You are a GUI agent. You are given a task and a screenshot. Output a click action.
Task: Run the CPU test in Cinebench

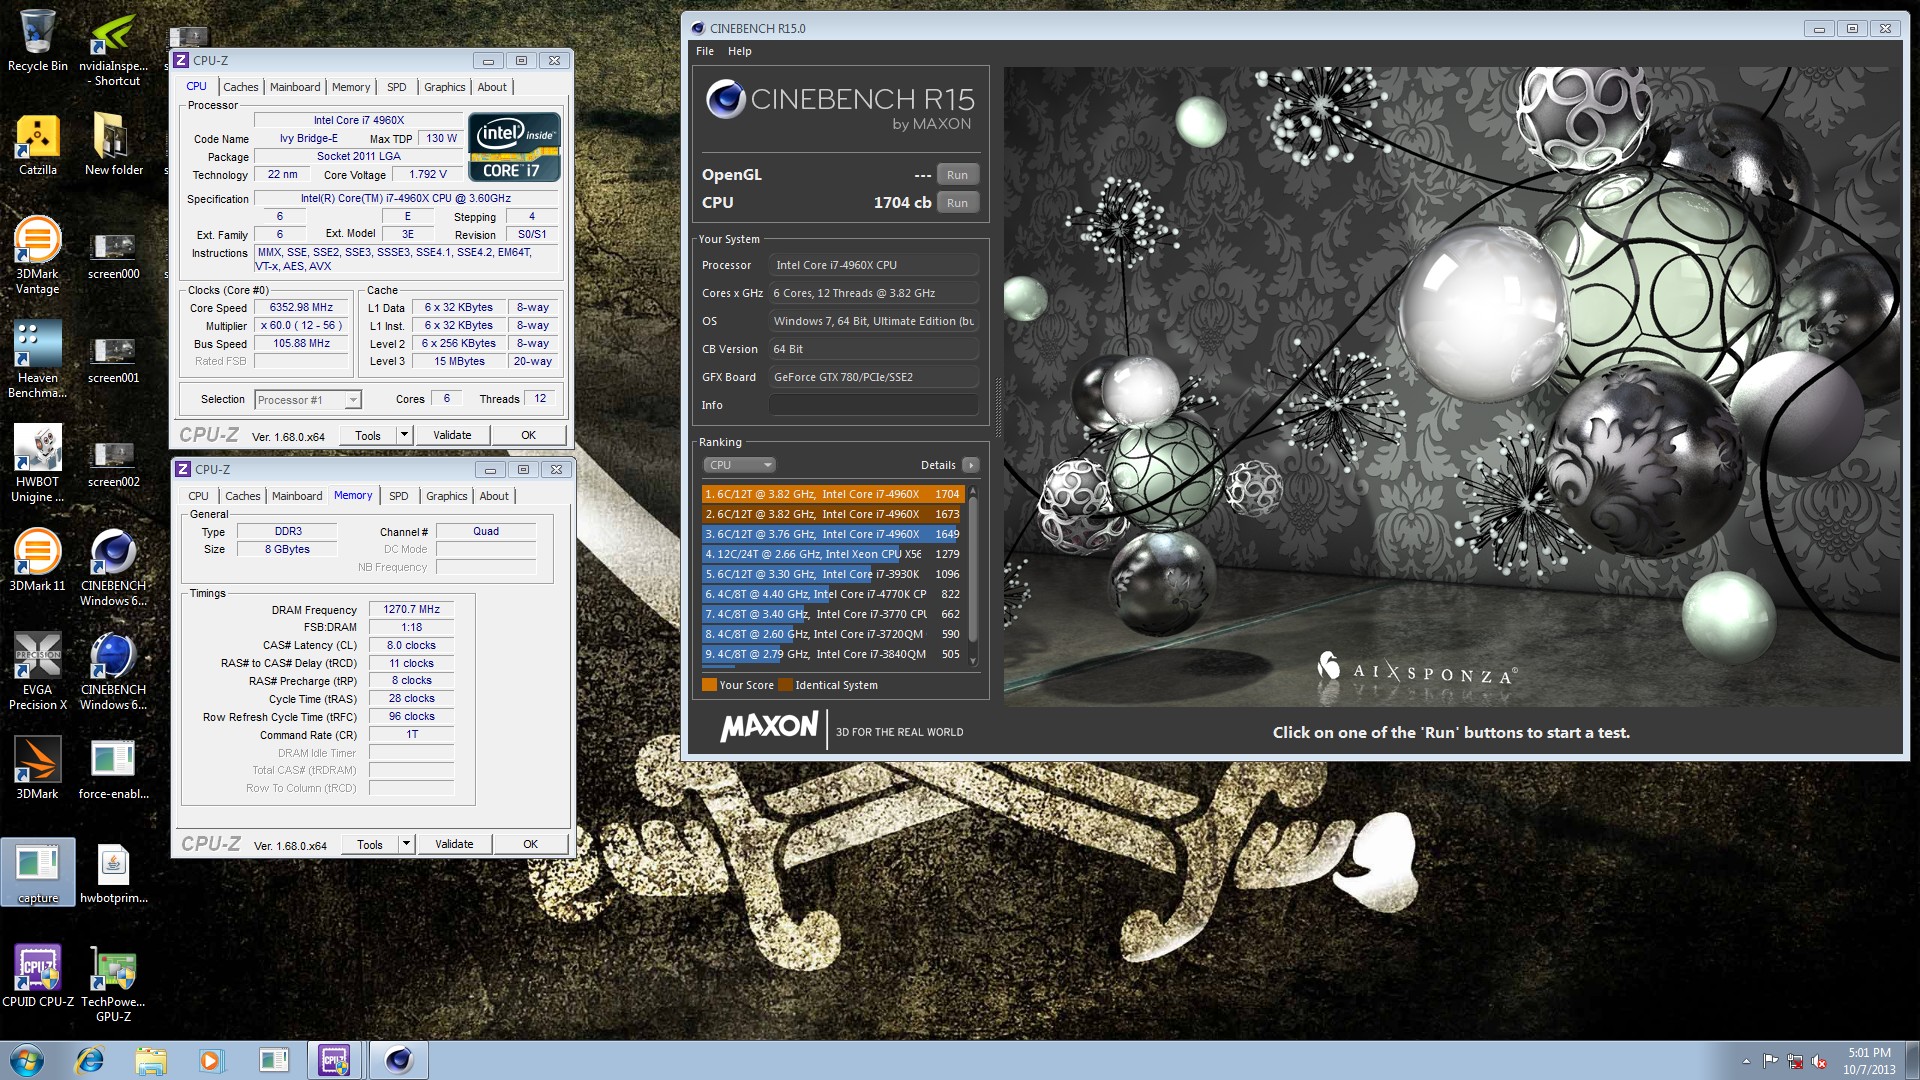pyautogui.click(x=957, y=203)
